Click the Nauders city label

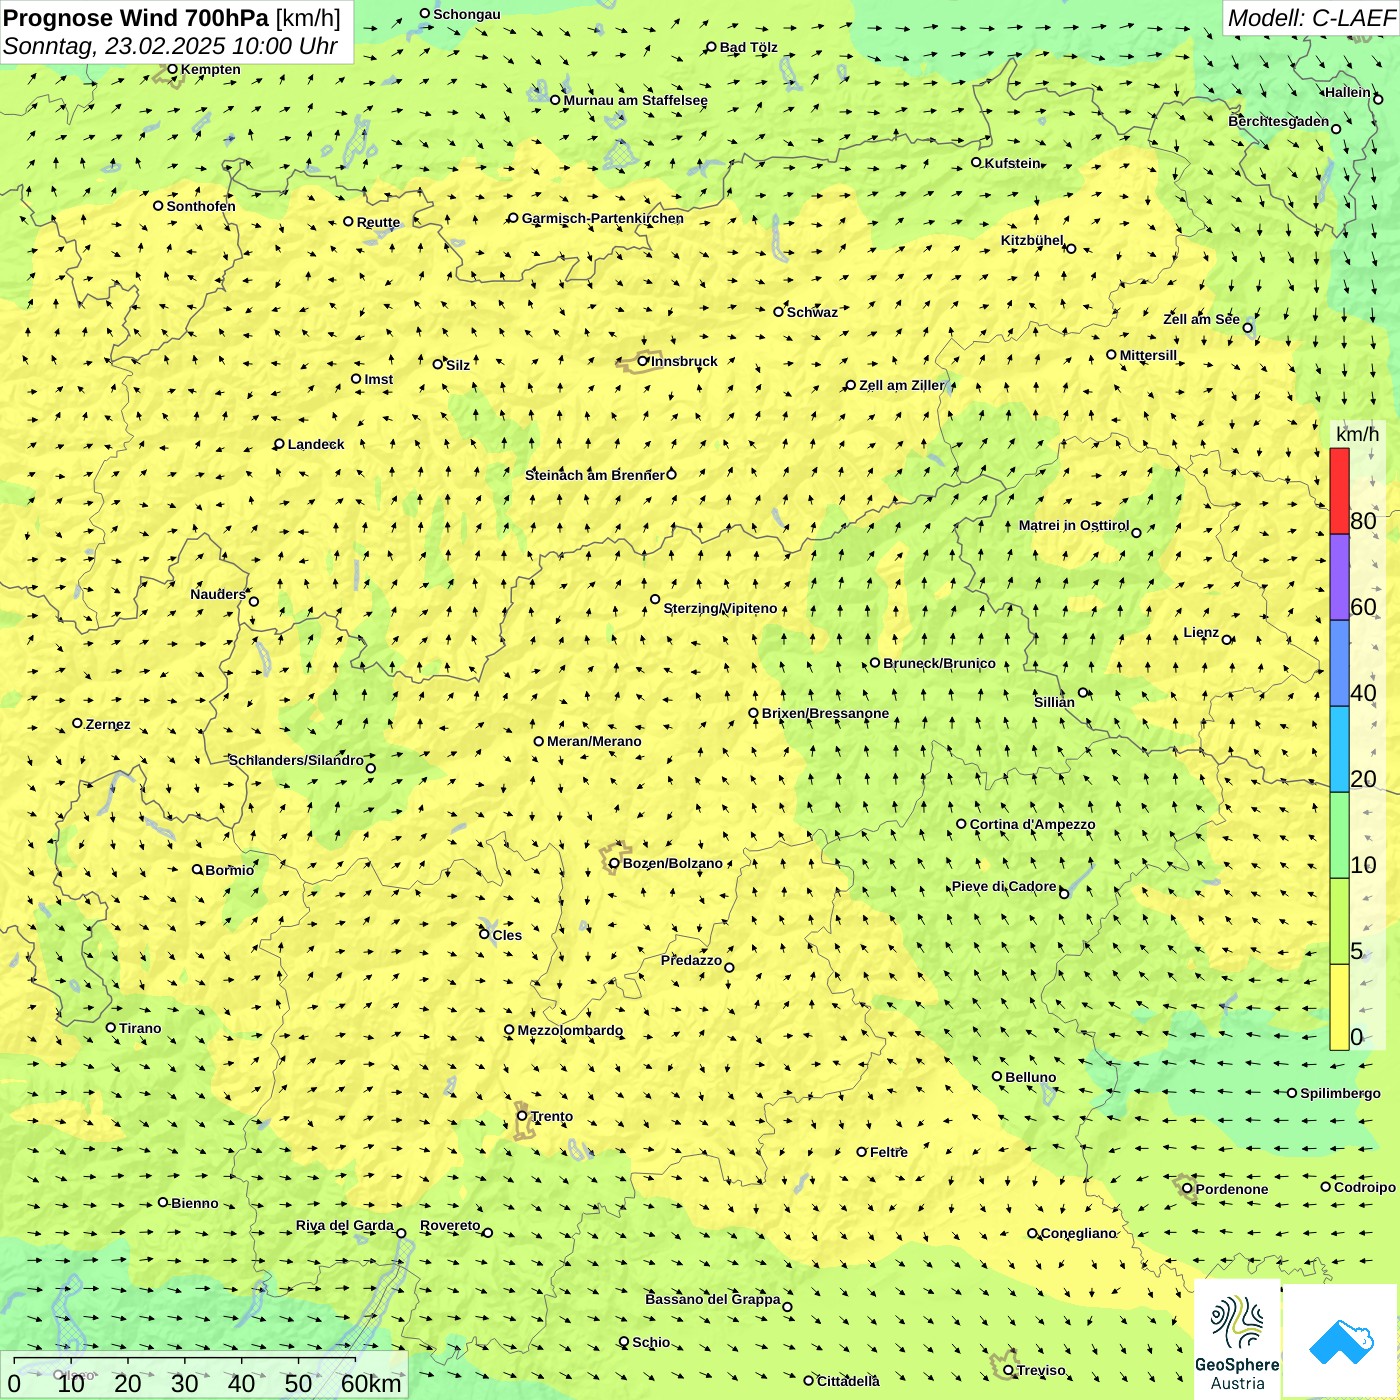(x=217, y=594)
